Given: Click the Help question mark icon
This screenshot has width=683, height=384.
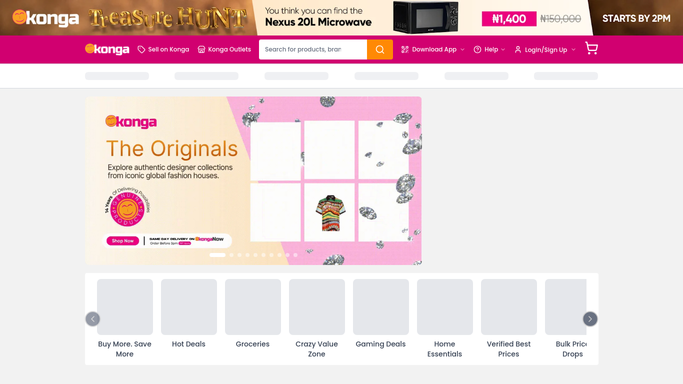Looking at the screenshot, I should point(477,50).
